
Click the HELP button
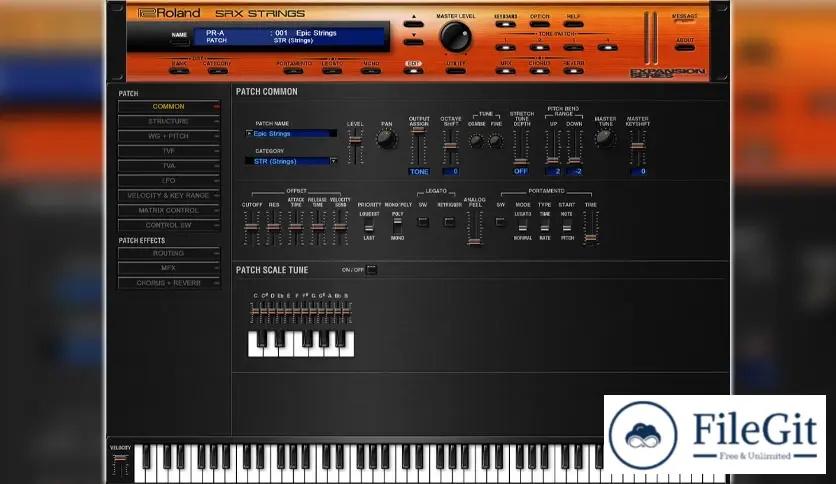pyautogui.click(x=574, y=24)
